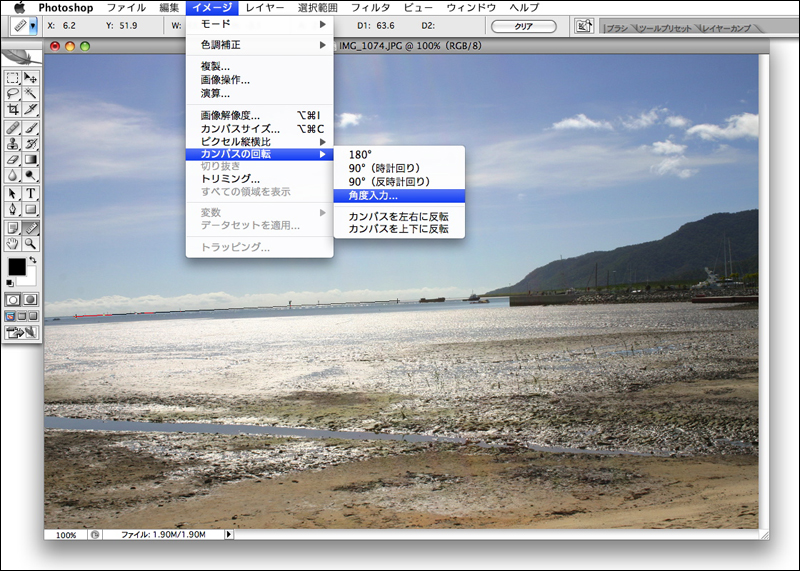
Task: Click the クリア button
Action: coord(523,26)
